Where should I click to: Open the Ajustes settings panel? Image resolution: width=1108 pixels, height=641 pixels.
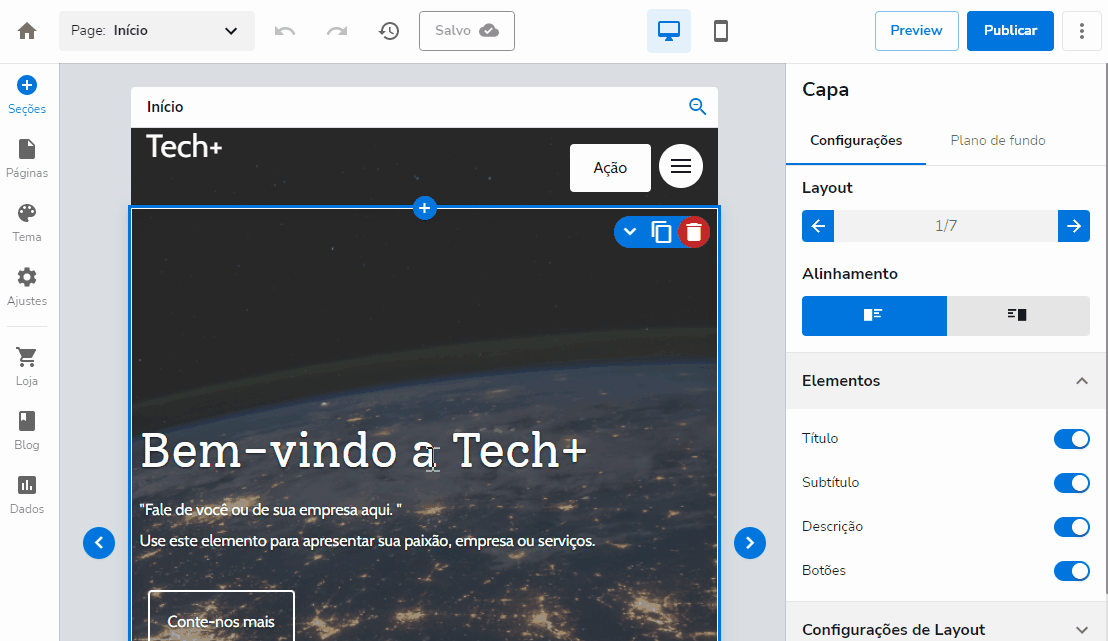click(27, 287)
